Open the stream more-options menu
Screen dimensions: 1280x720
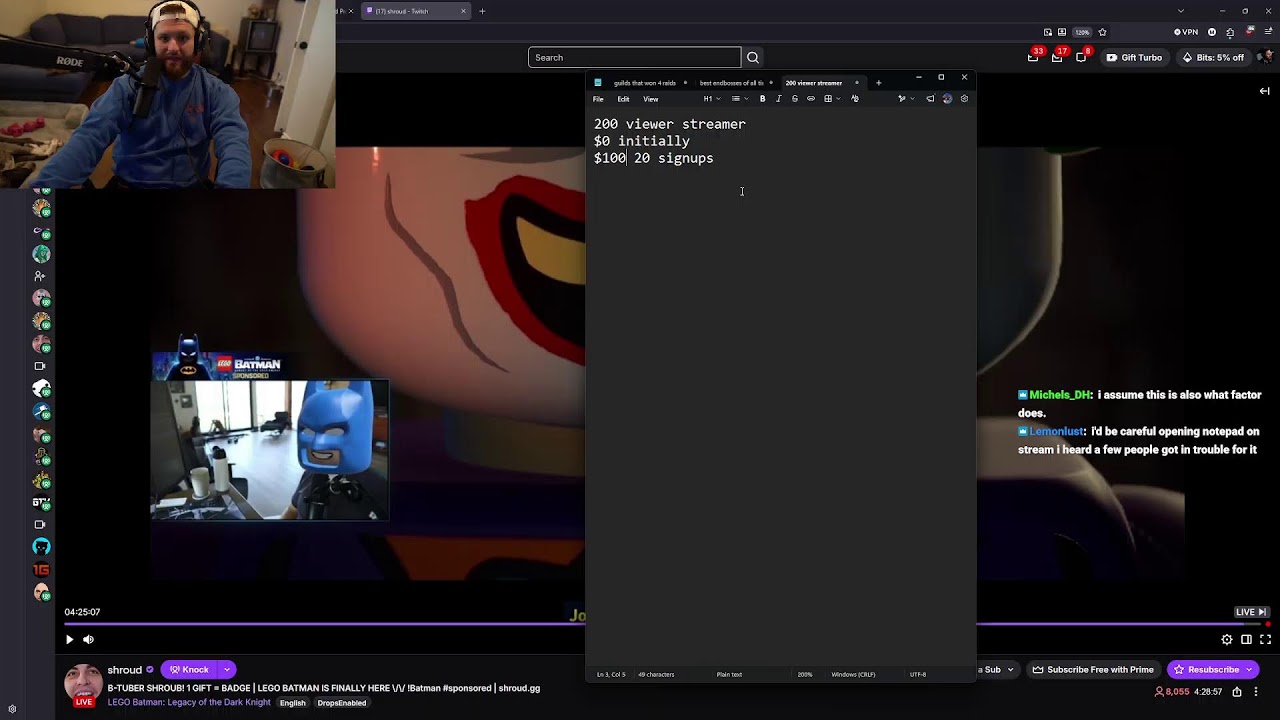click(1257, 692)
